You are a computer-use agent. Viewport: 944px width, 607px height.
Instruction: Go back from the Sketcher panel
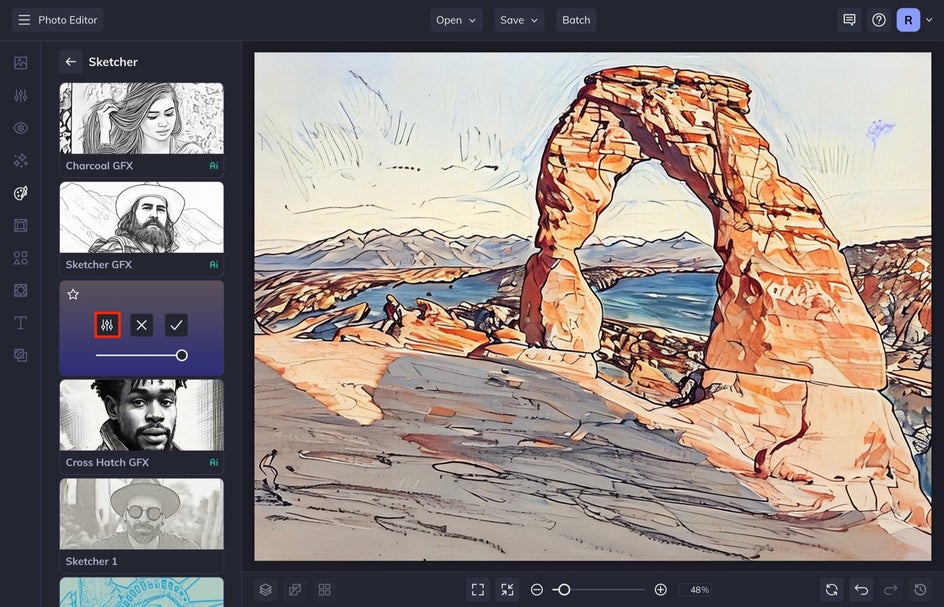point(70,61)
